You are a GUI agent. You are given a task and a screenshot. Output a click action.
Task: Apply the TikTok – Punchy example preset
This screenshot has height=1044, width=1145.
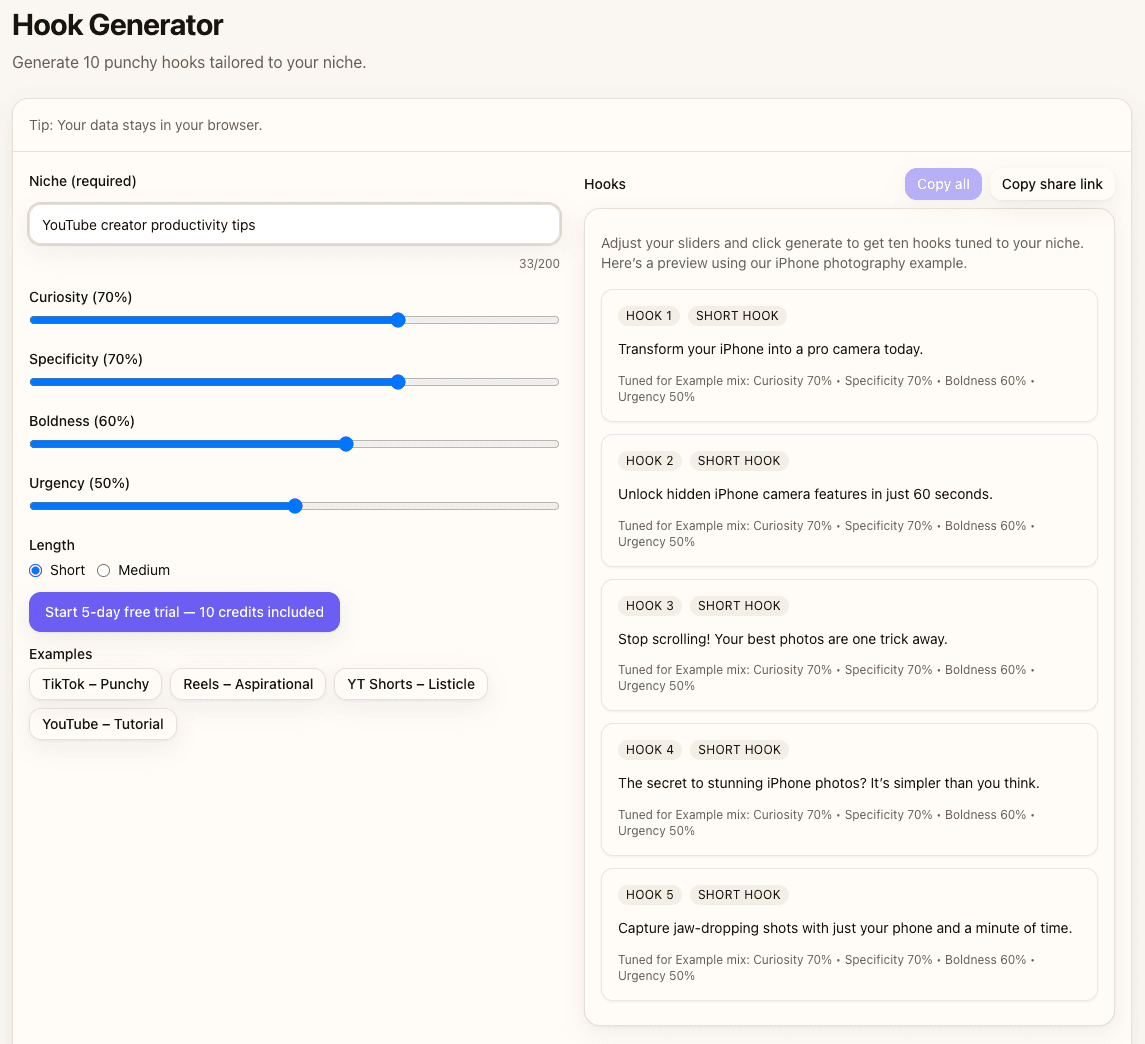point(95,684)
